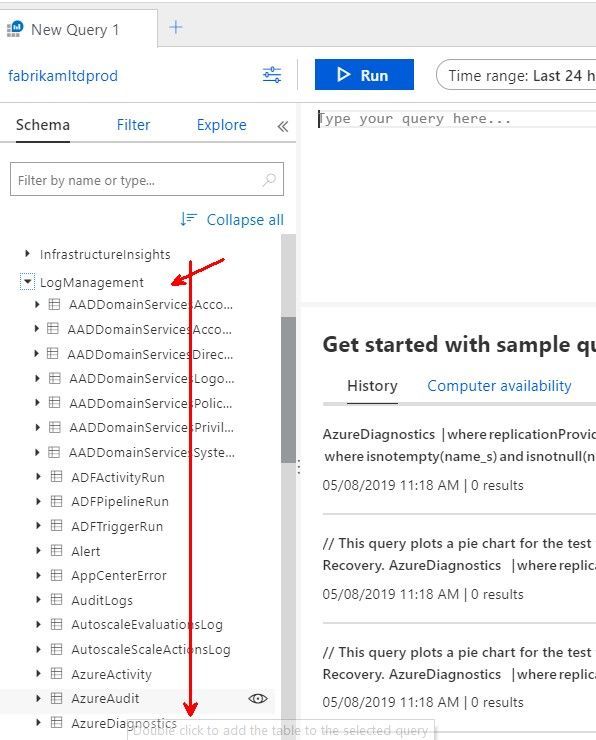Switch to the New Query 1 tab
This screenshot has height=740, width=596.
78,29
